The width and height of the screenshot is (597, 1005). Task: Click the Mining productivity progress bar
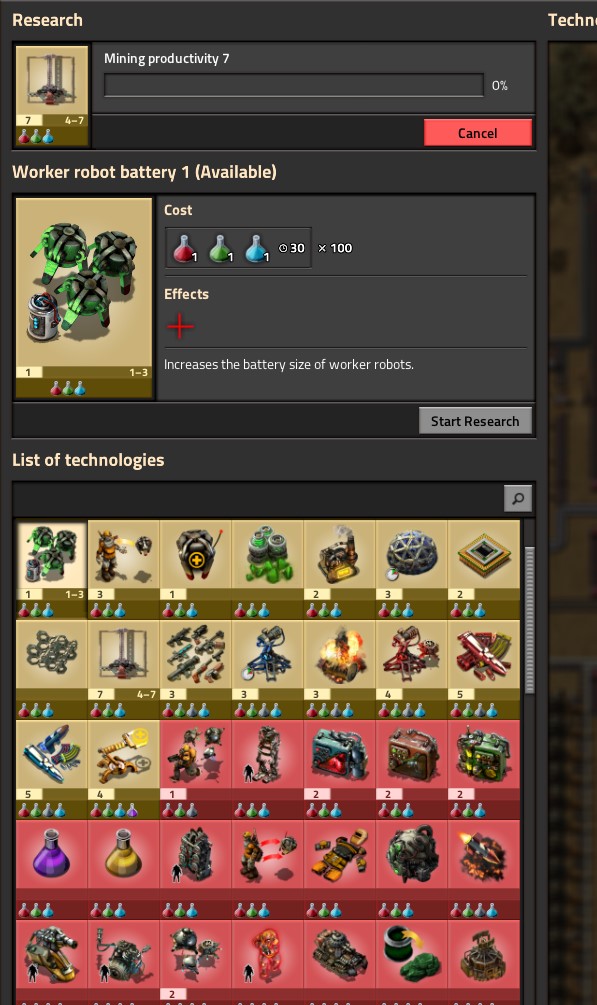coord(294,85)
